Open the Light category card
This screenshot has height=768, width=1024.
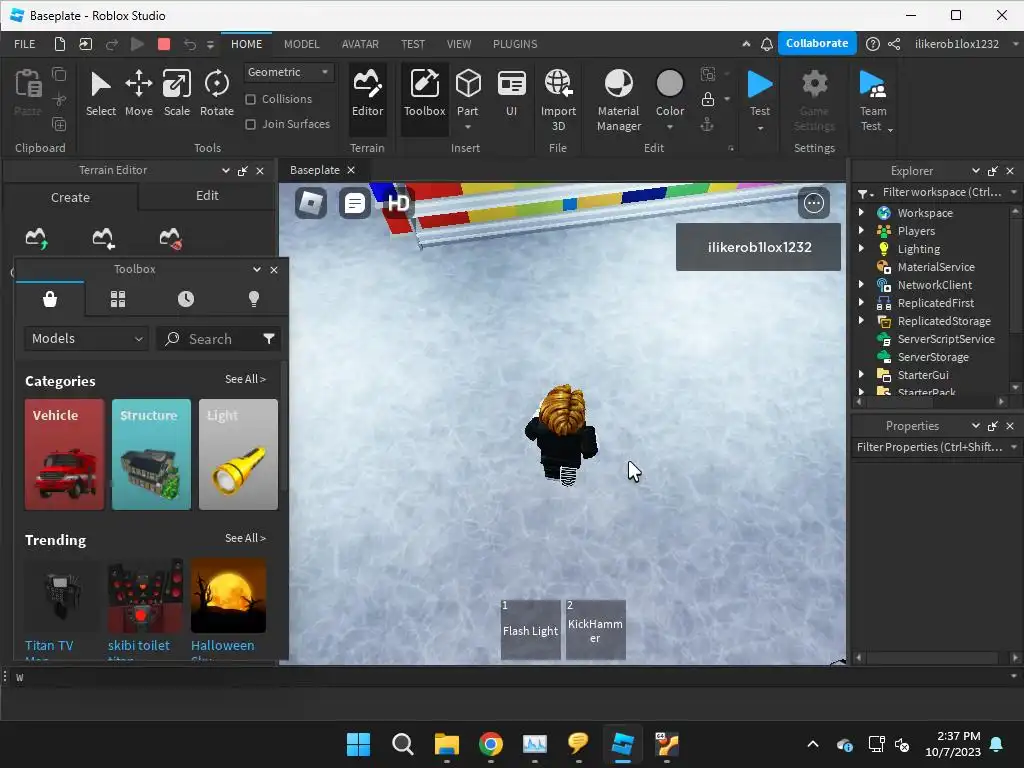click(x=238, y=455)
